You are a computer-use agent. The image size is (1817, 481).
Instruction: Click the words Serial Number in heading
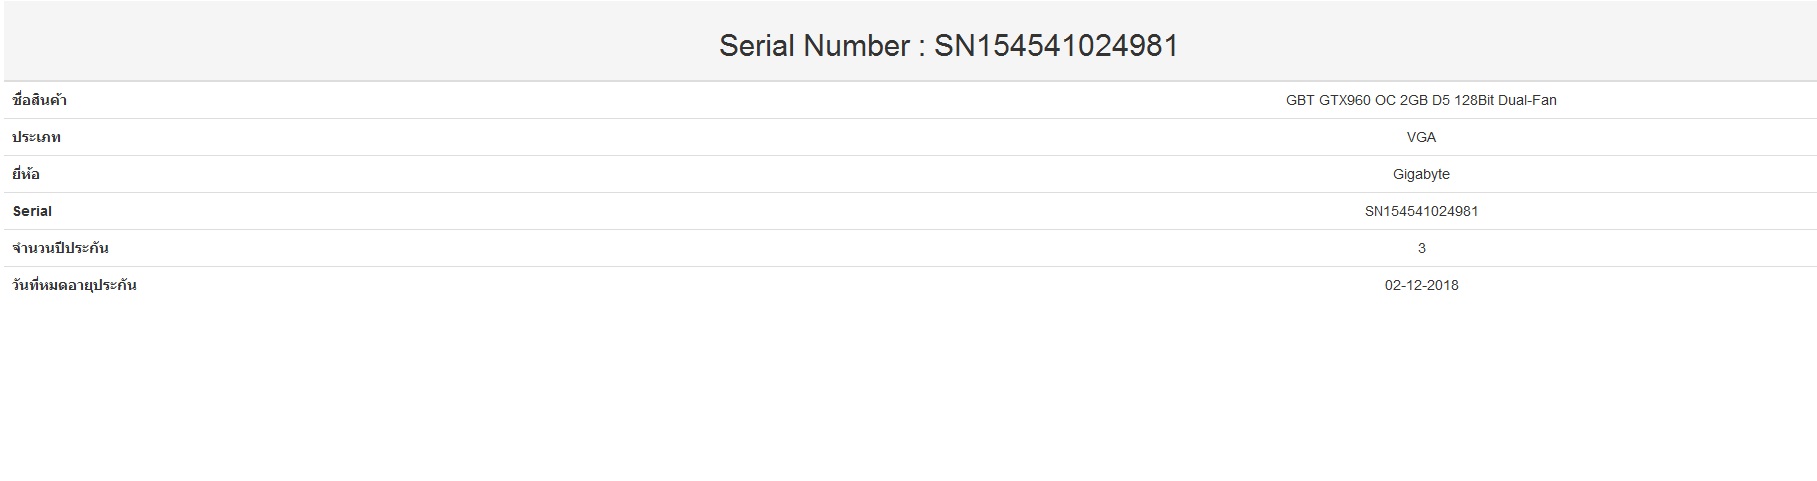tap(814, 46)
